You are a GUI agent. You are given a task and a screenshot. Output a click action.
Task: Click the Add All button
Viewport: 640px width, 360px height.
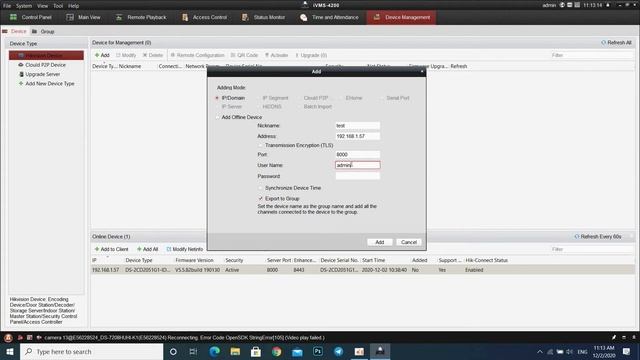(147, 249)
